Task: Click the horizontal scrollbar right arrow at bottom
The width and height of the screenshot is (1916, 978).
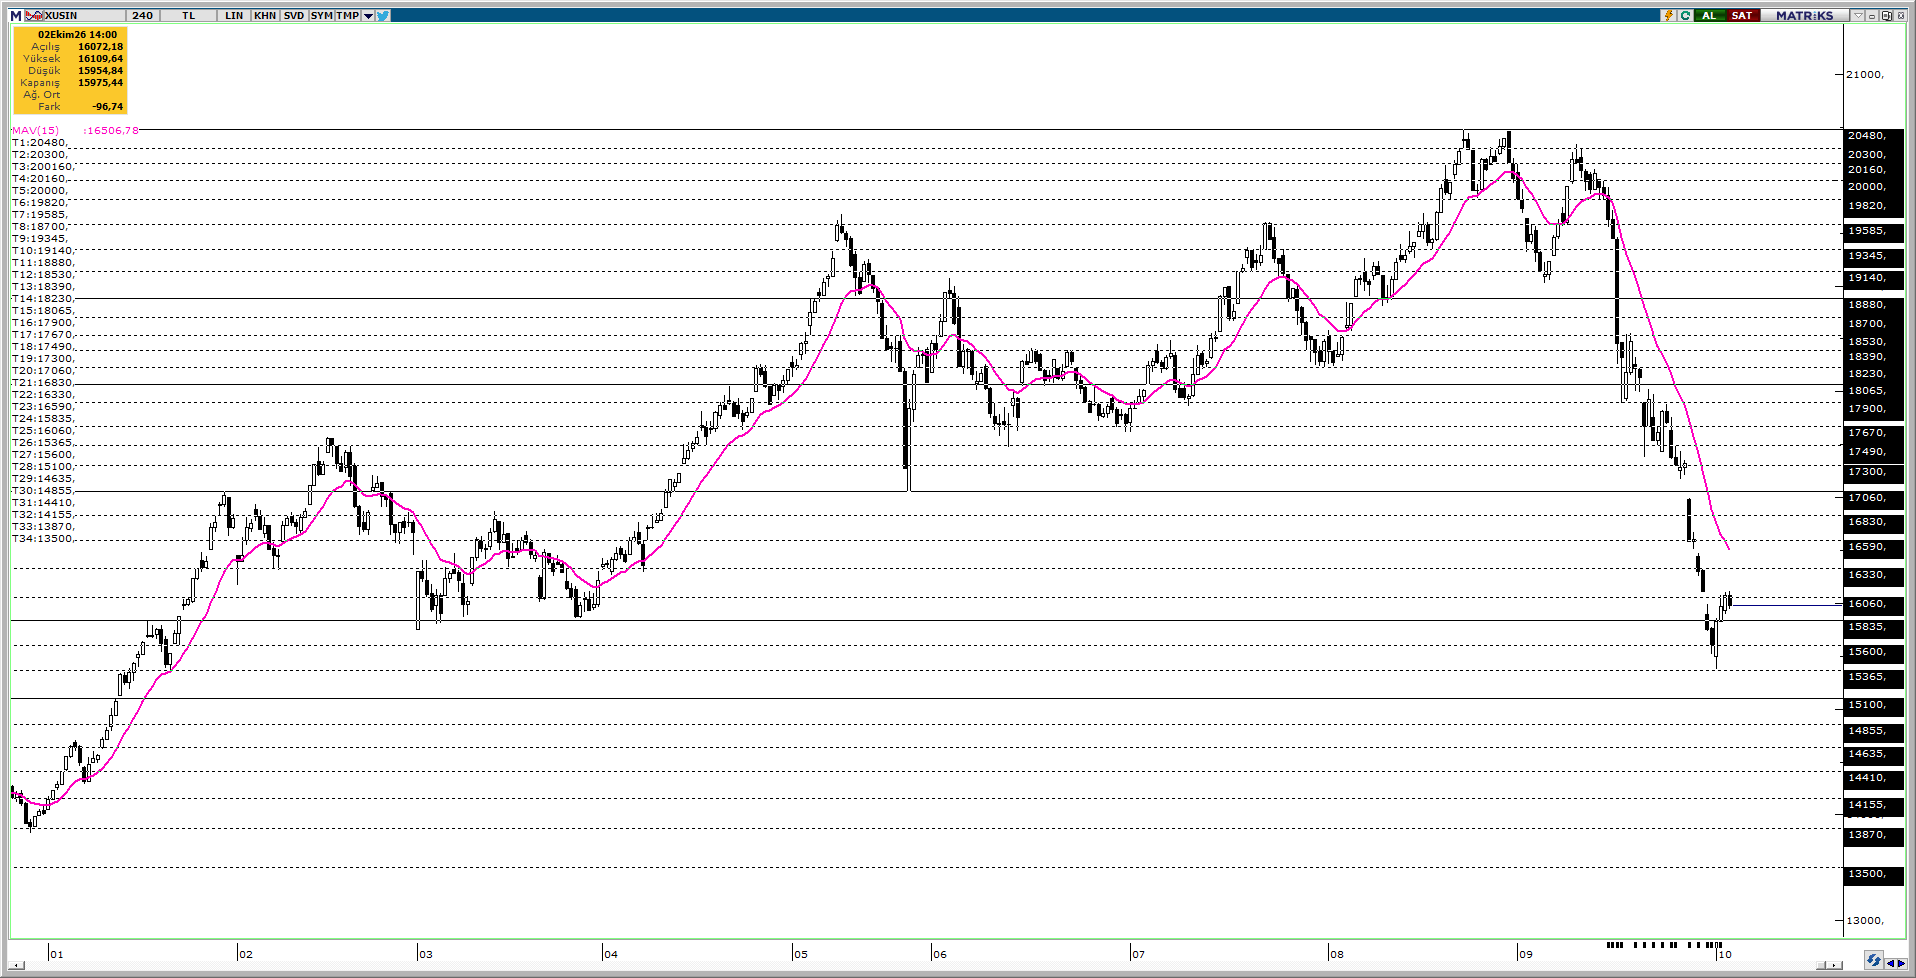Action: 1834,965
